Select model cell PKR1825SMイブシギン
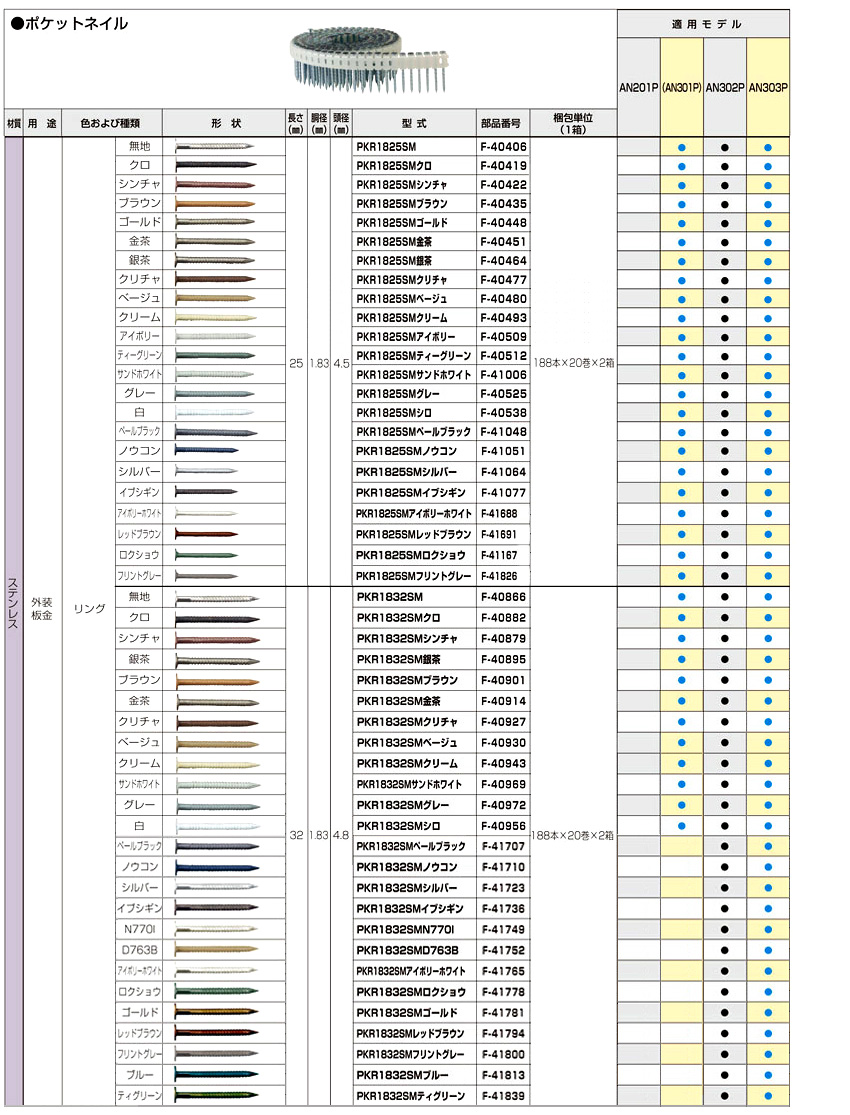The height and width of the screenshot is (1115, 850). [415, 492]
